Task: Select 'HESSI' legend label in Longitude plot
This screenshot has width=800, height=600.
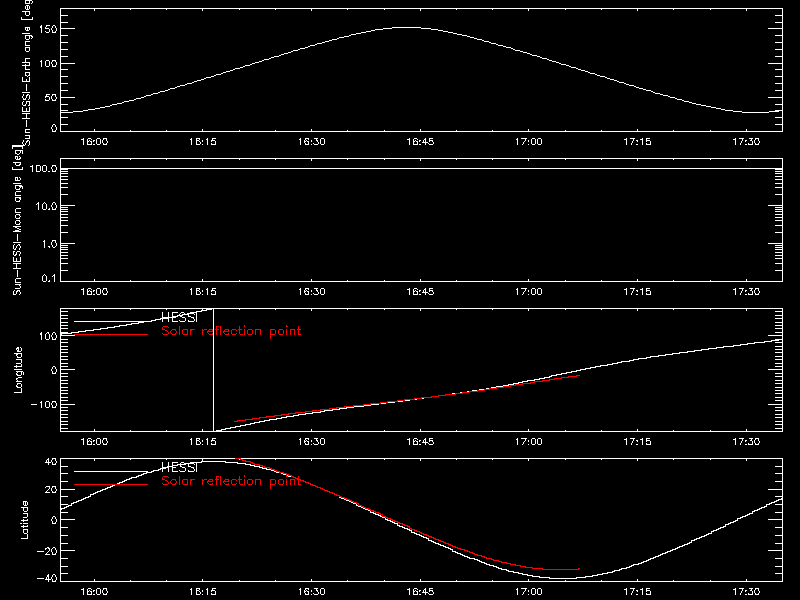Action: 179,317
